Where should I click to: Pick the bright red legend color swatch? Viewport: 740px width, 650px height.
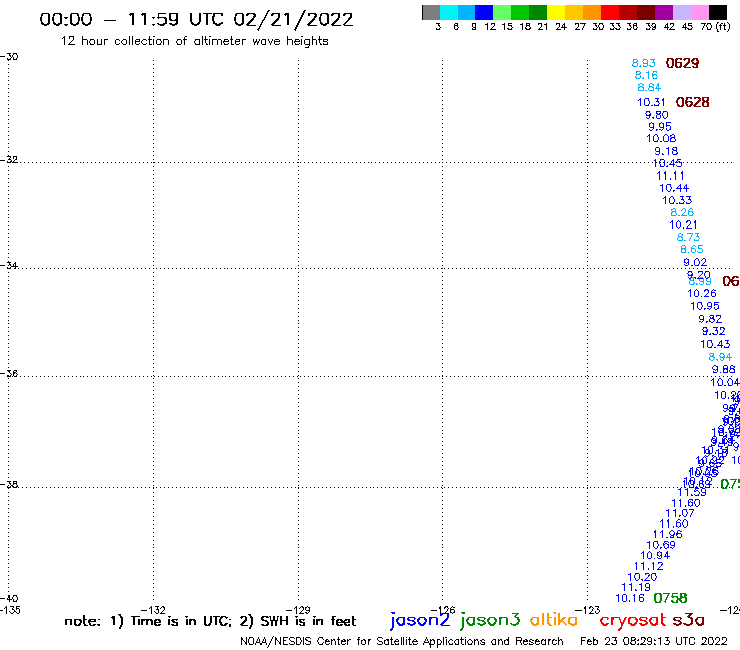click(x=610, y=12)
